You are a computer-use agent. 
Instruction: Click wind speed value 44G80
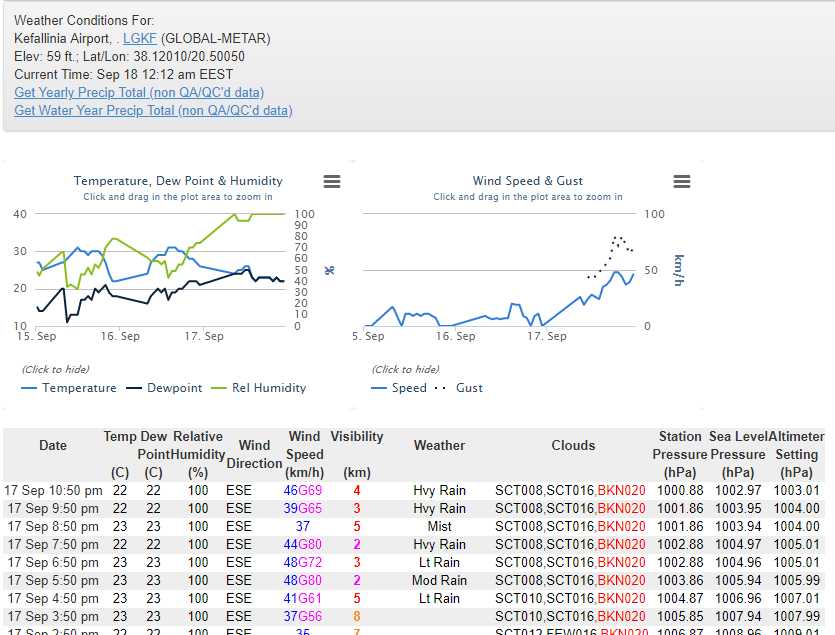tap(302, 544)
